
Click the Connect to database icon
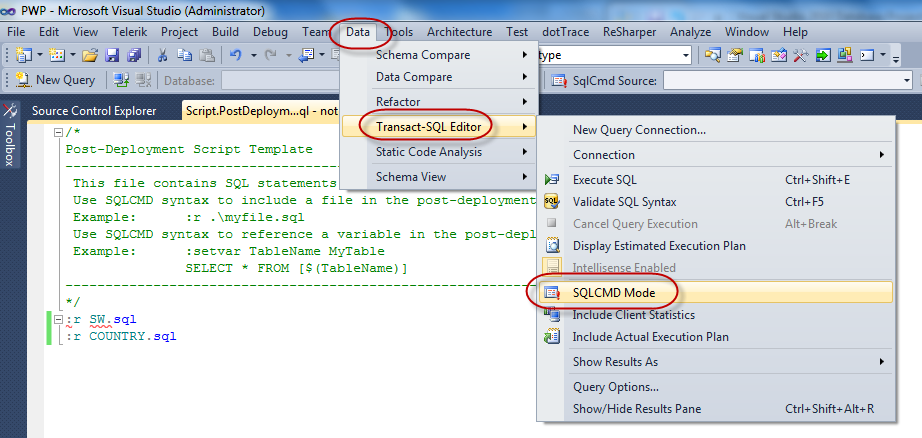[121, 80]
